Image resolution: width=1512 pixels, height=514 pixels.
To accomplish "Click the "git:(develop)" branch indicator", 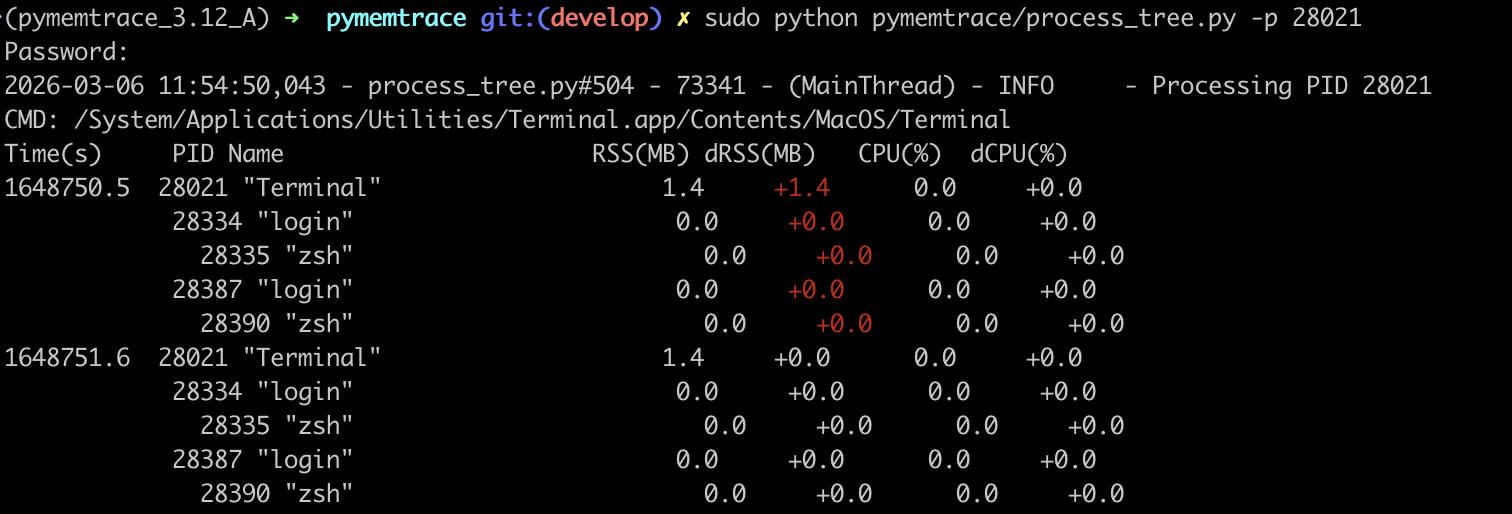I will pyautogui.click(x=571, y=18).
